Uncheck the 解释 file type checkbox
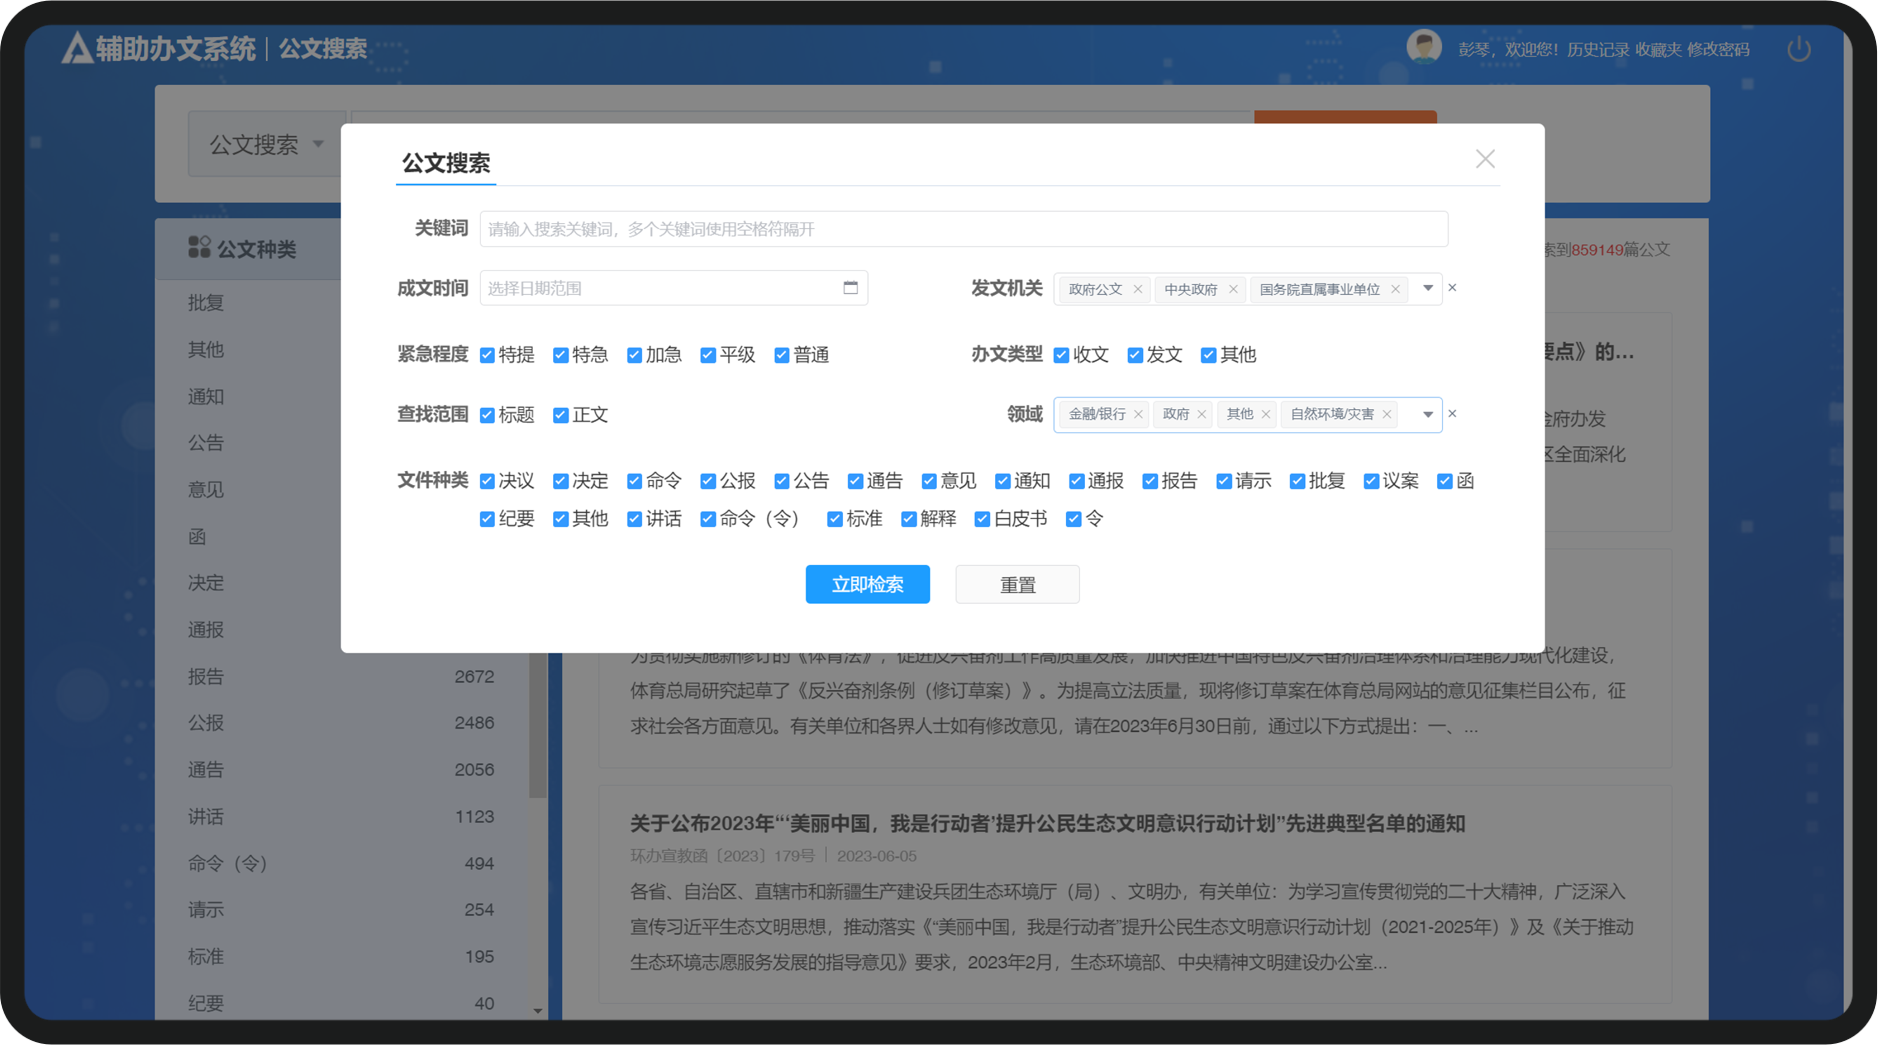1878x1045 pixels. click(x=909, y=519)
